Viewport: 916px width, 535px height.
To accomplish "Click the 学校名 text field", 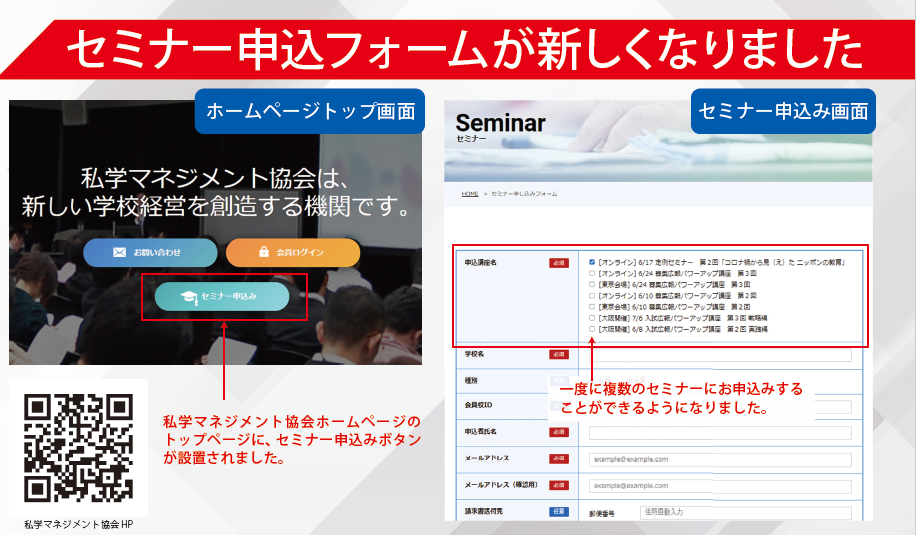I will [x=720, y=355].
